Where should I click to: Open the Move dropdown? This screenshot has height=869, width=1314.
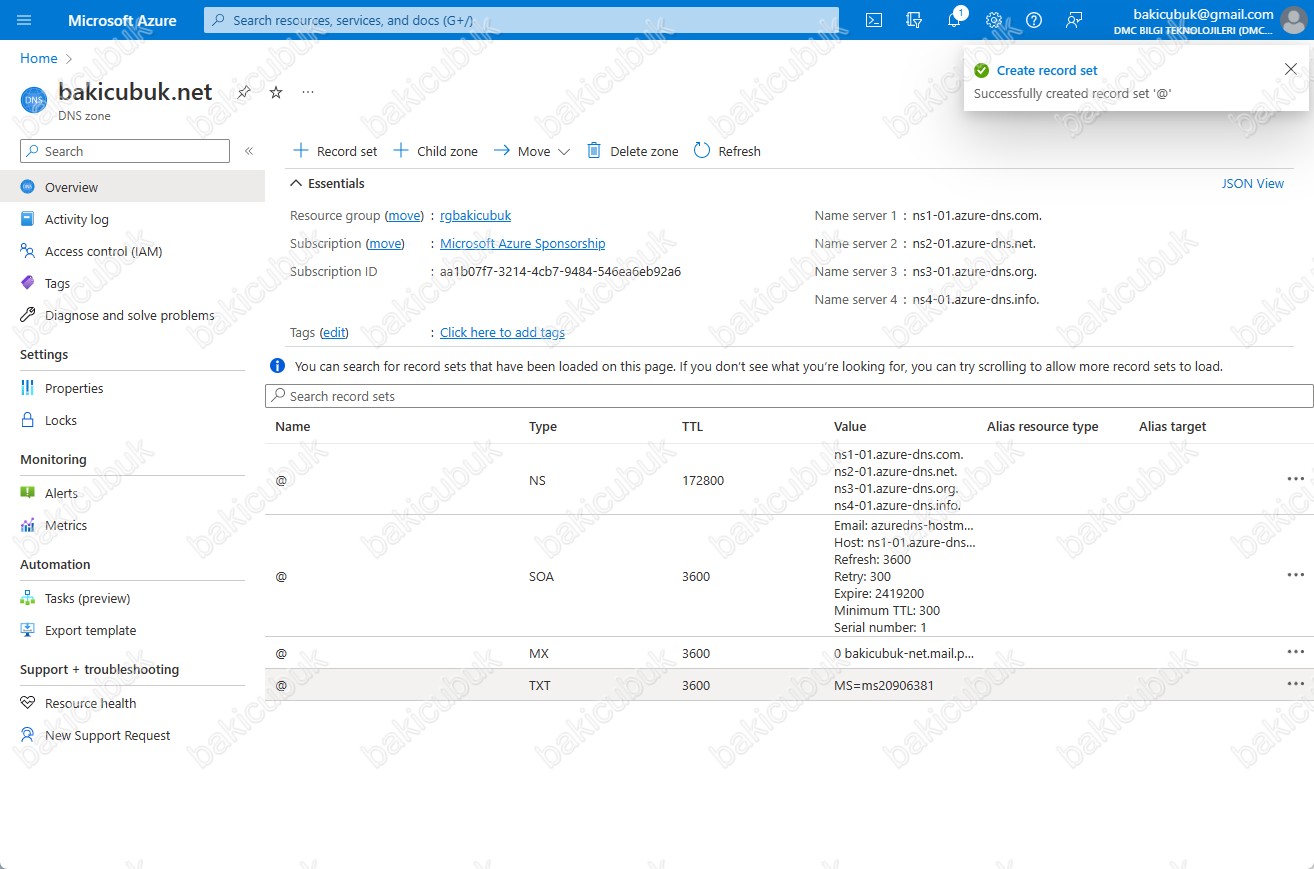coord(531,151)
